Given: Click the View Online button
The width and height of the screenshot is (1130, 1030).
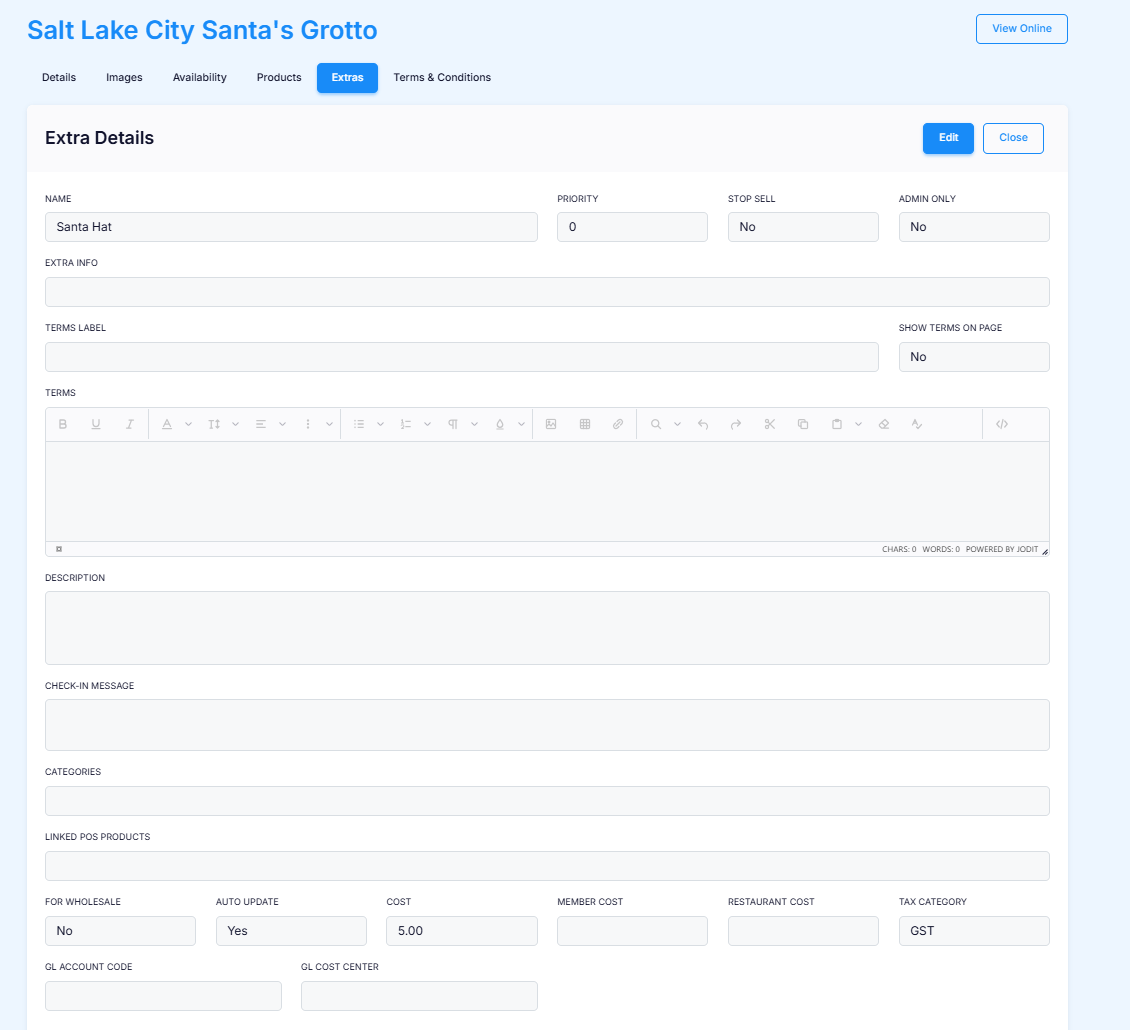Looking at the screenshot, I should coord(1022,29).
